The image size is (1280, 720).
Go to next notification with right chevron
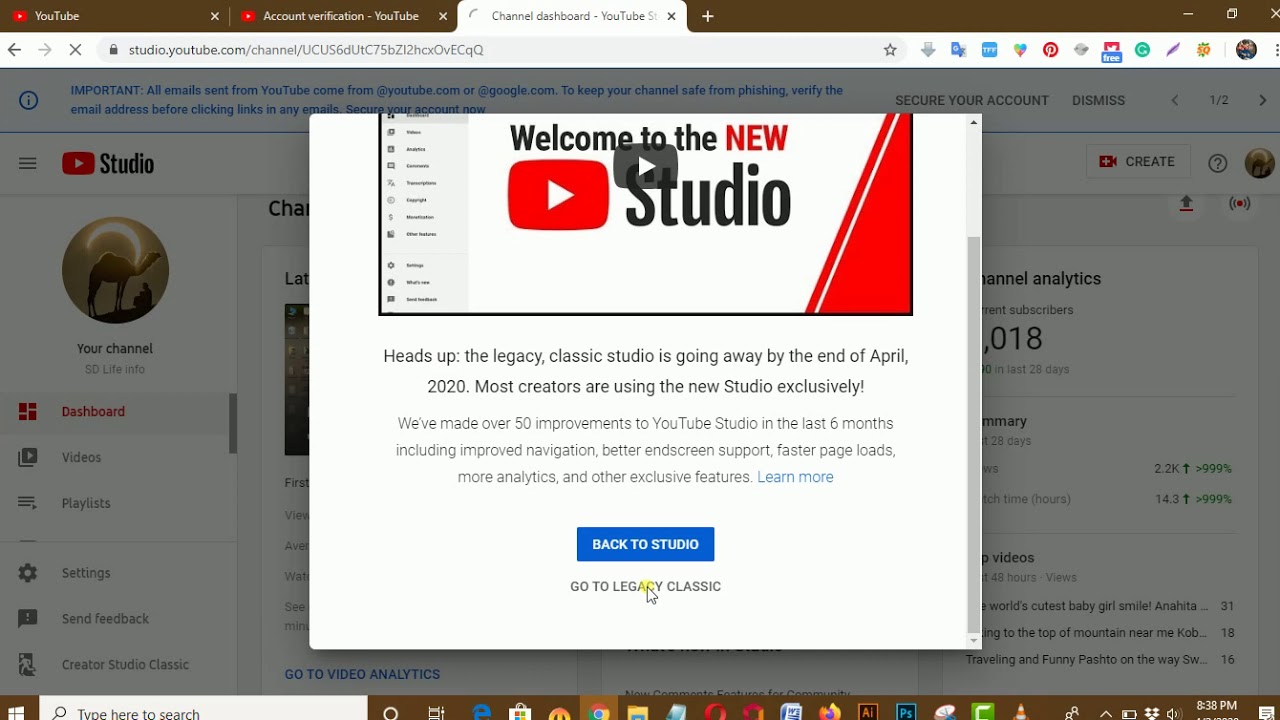(x=1263, y=100)
